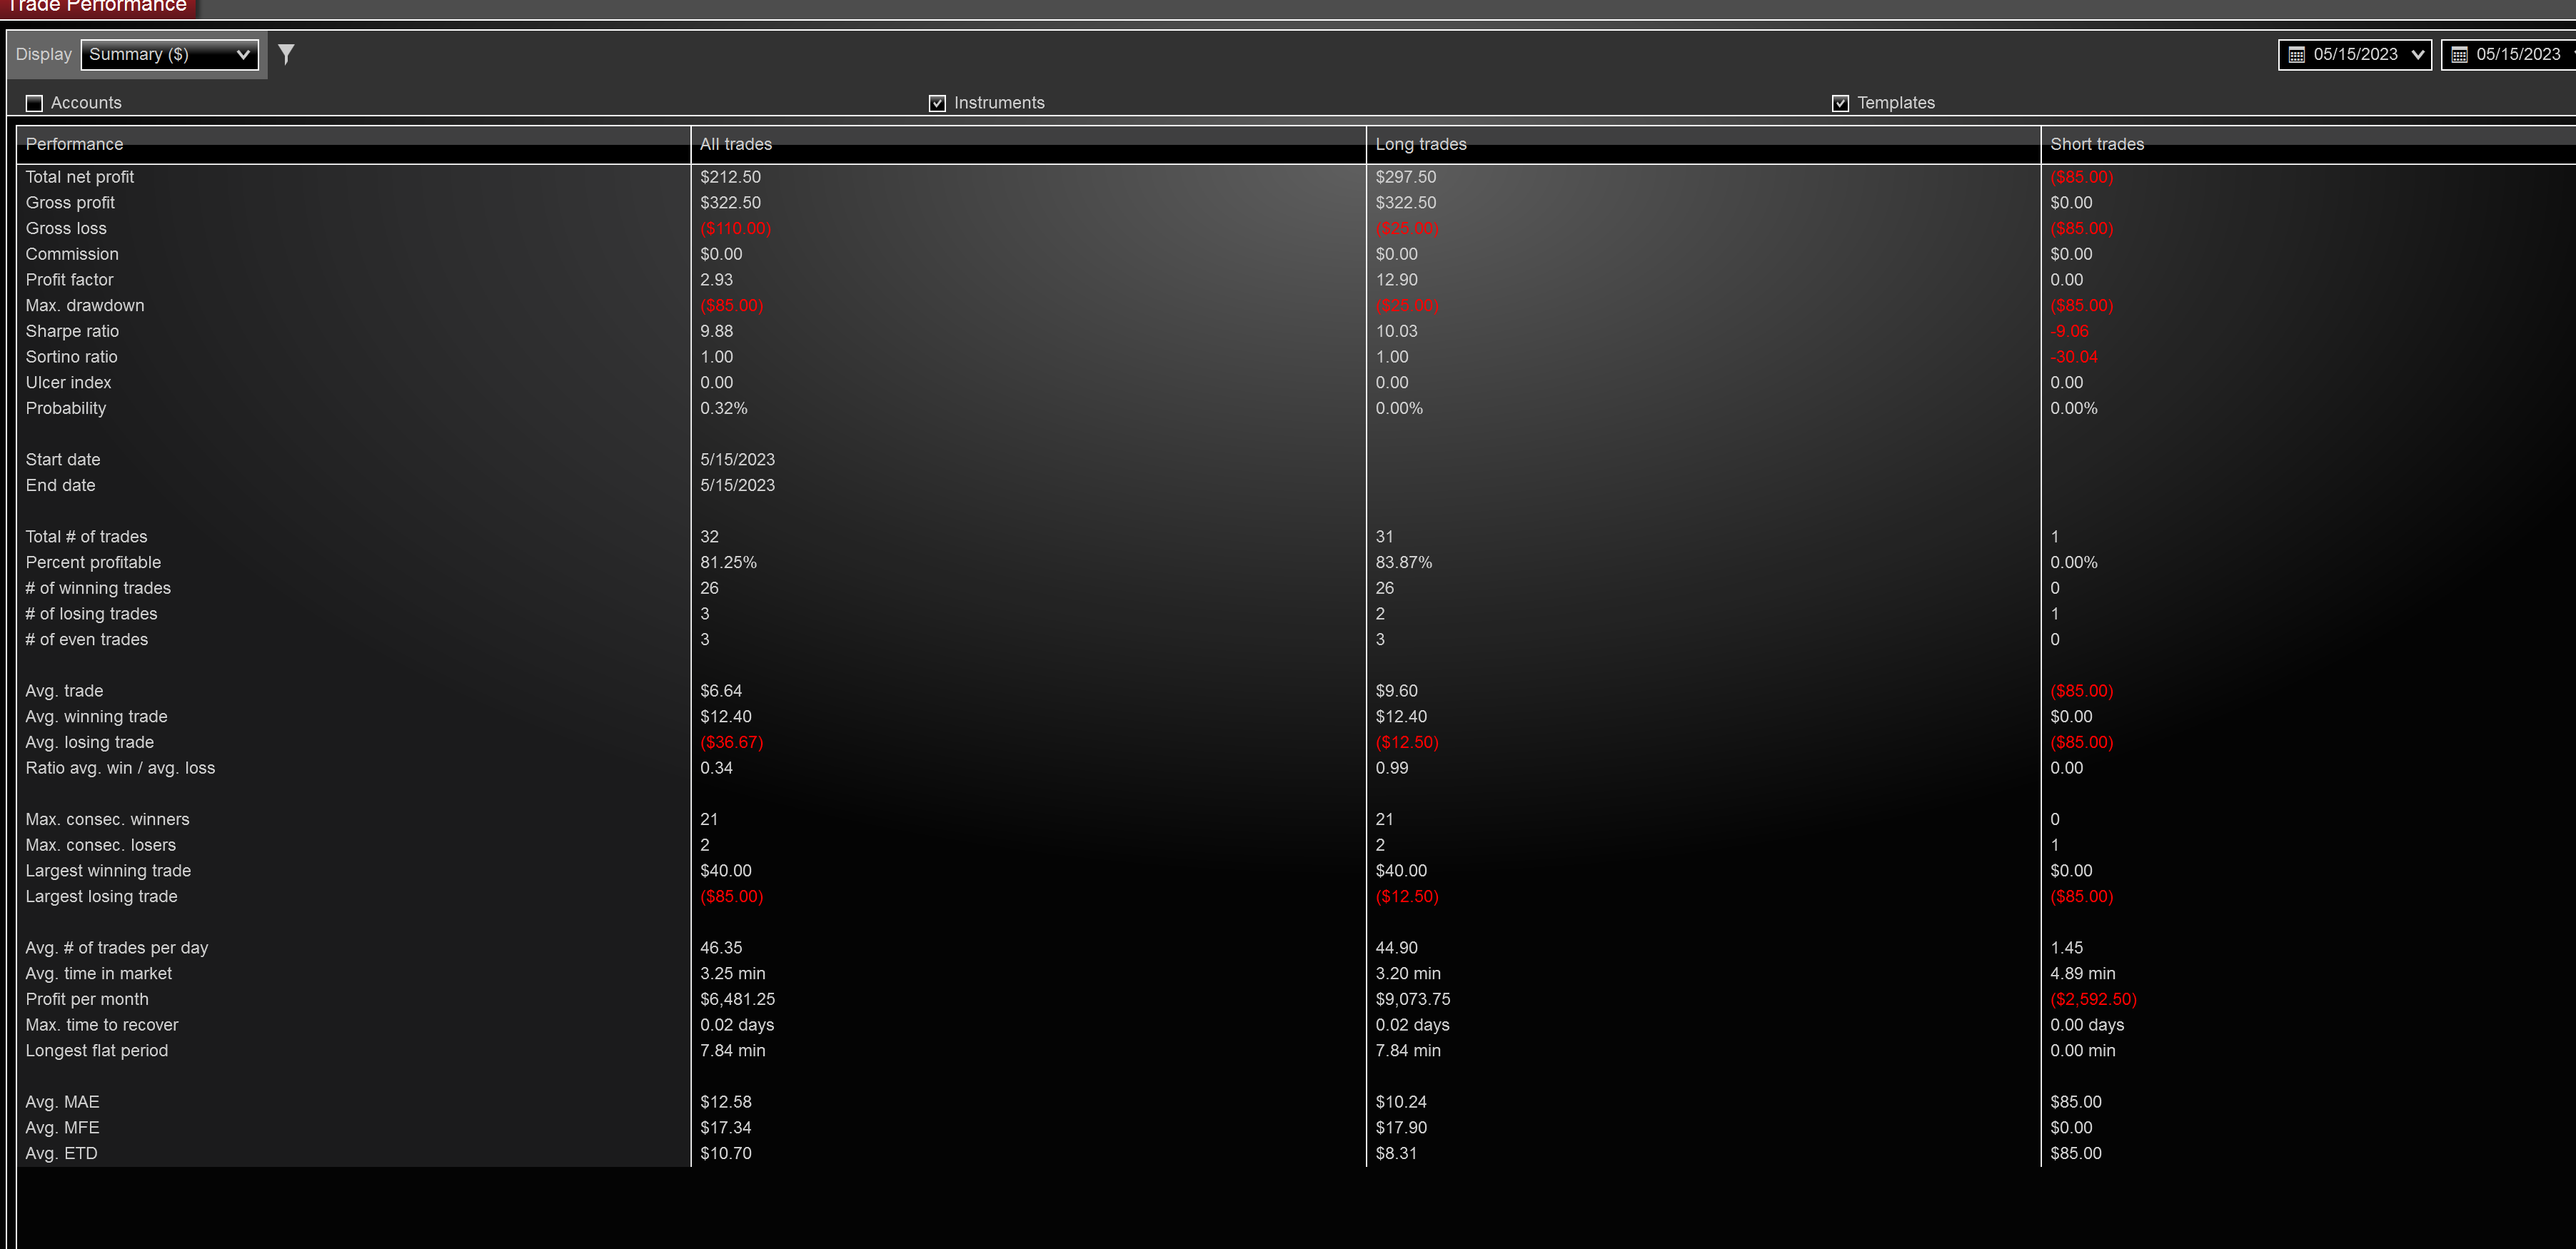Click the ($2,592.50) short profit per month

tap(2093, 1000)
